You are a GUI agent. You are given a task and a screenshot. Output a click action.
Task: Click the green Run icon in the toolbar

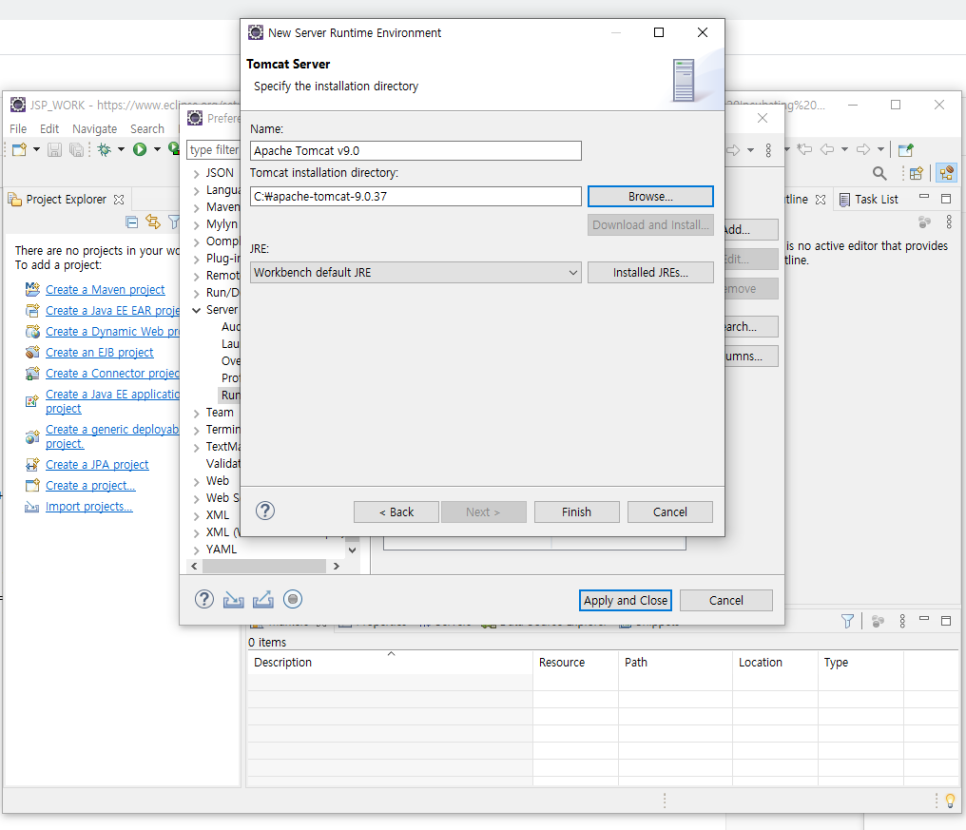coord(140,149)
